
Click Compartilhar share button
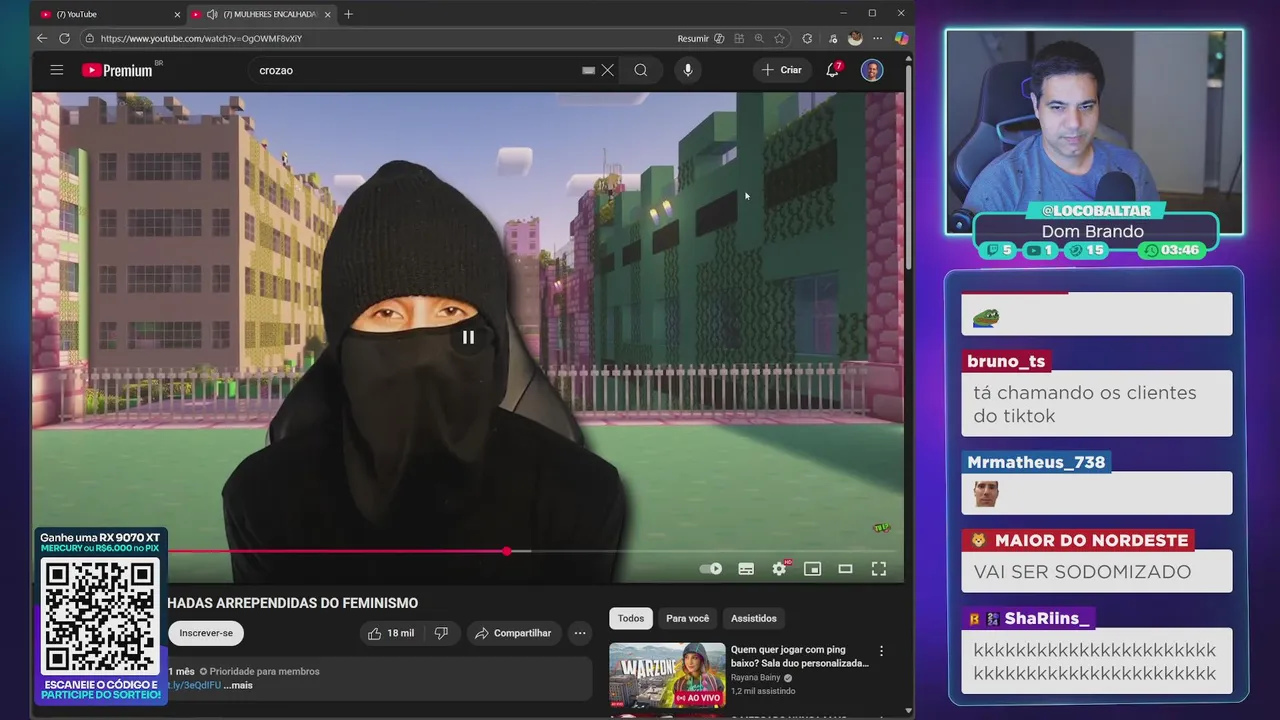coord(513,633)
